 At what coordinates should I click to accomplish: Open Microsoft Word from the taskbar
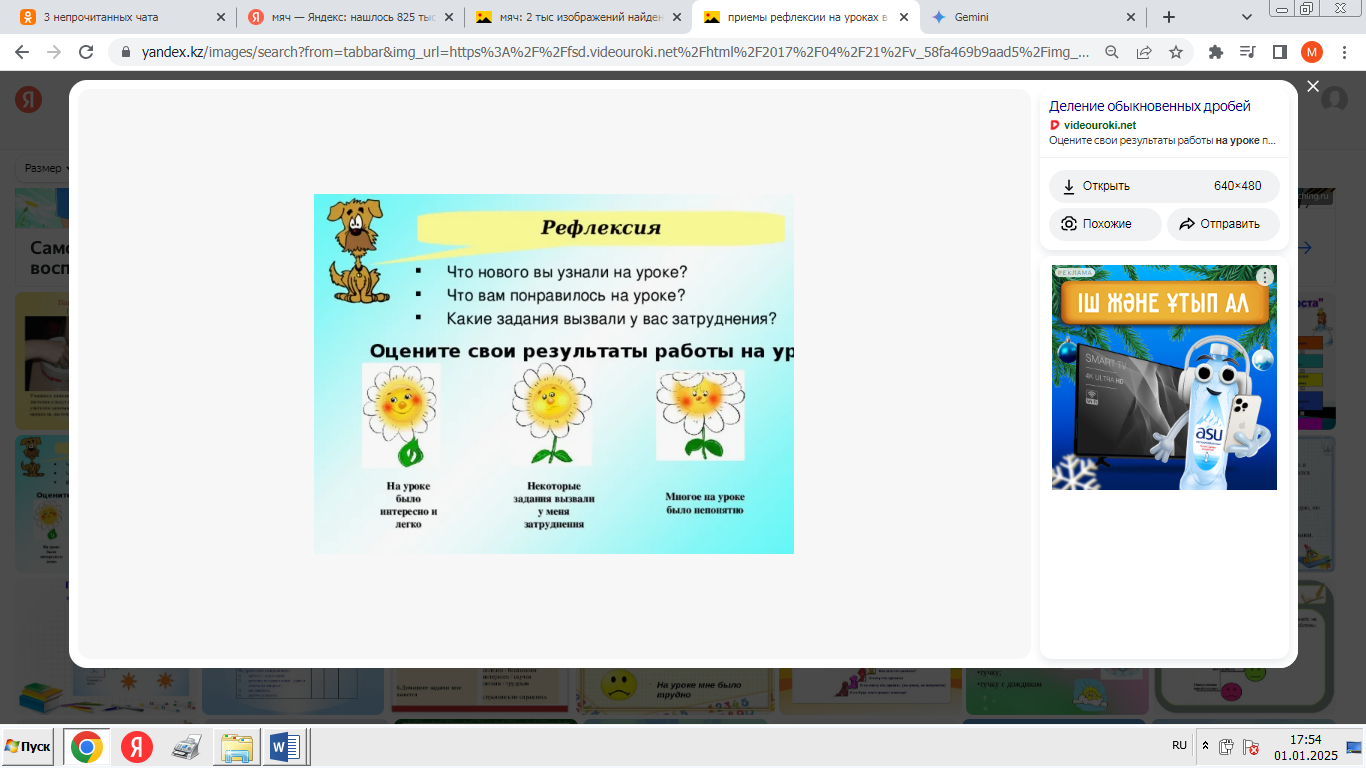(x=286, y=746)
